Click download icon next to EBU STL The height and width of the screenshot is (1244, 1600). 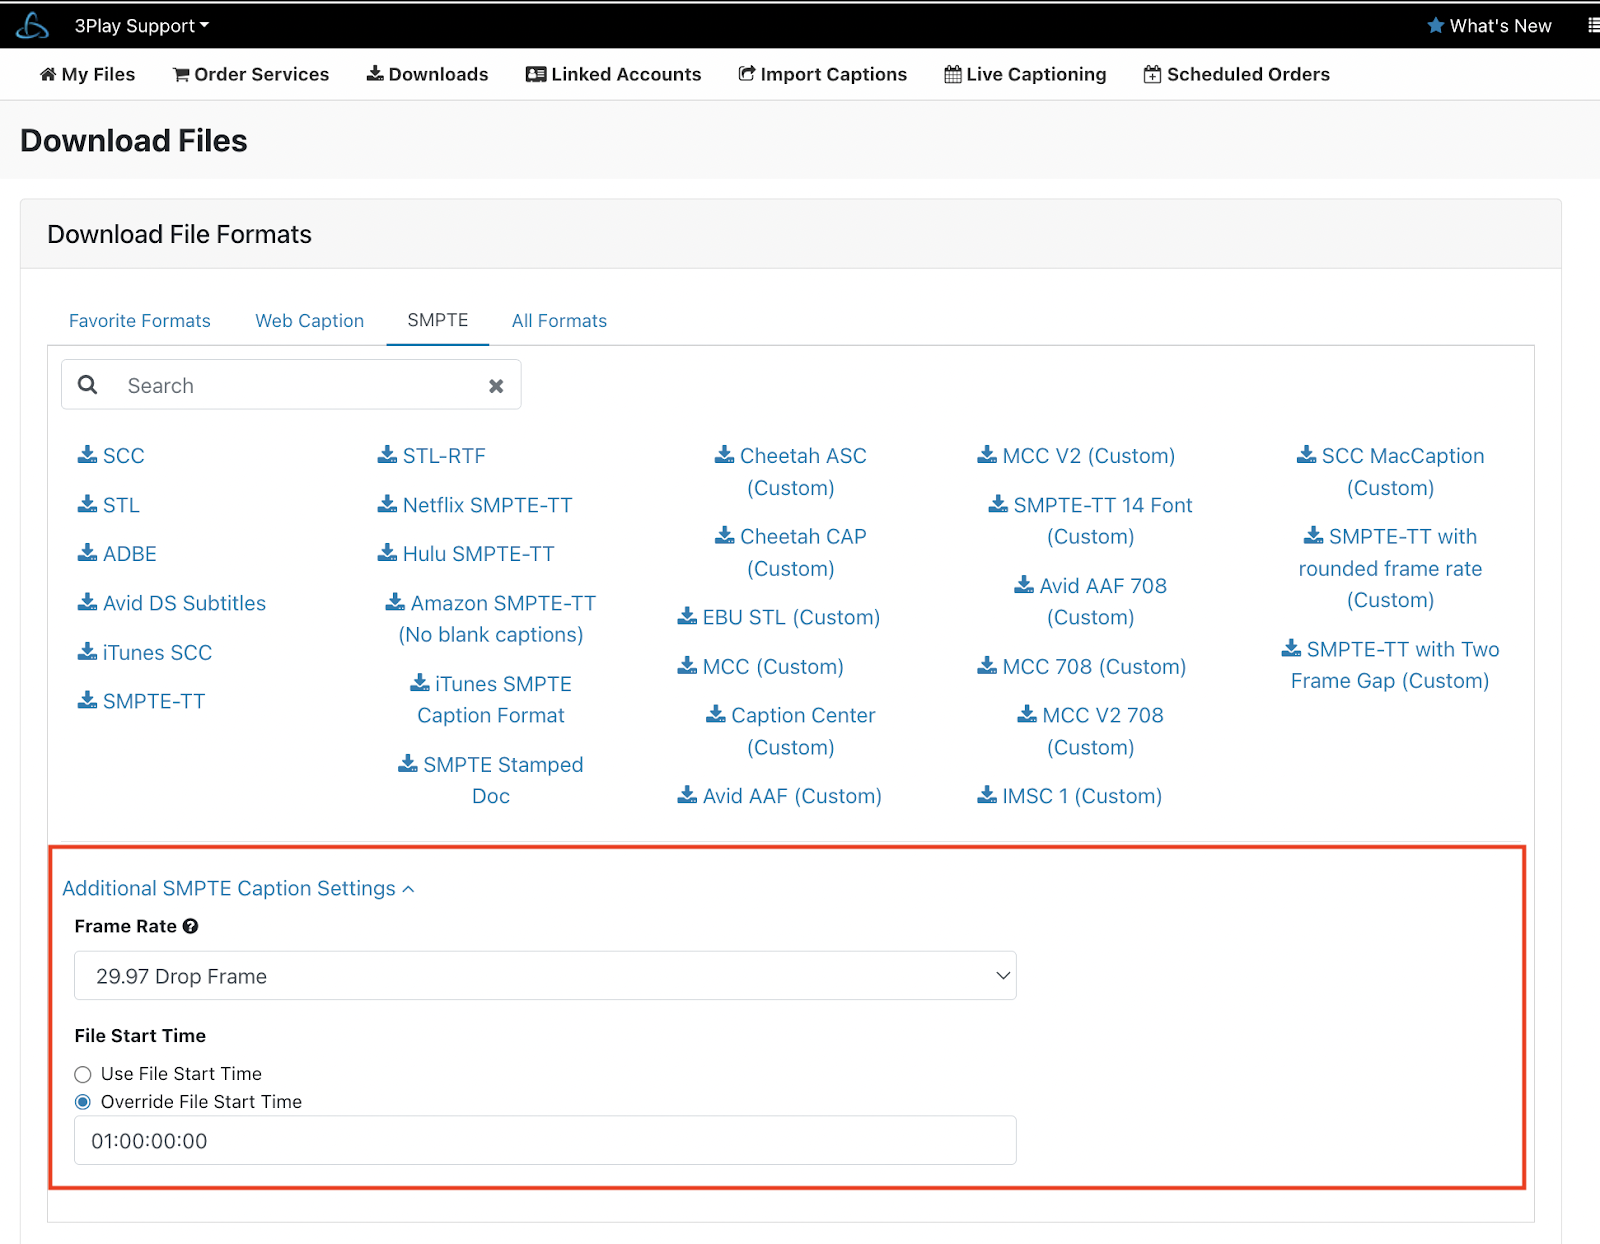click(687, 616)
